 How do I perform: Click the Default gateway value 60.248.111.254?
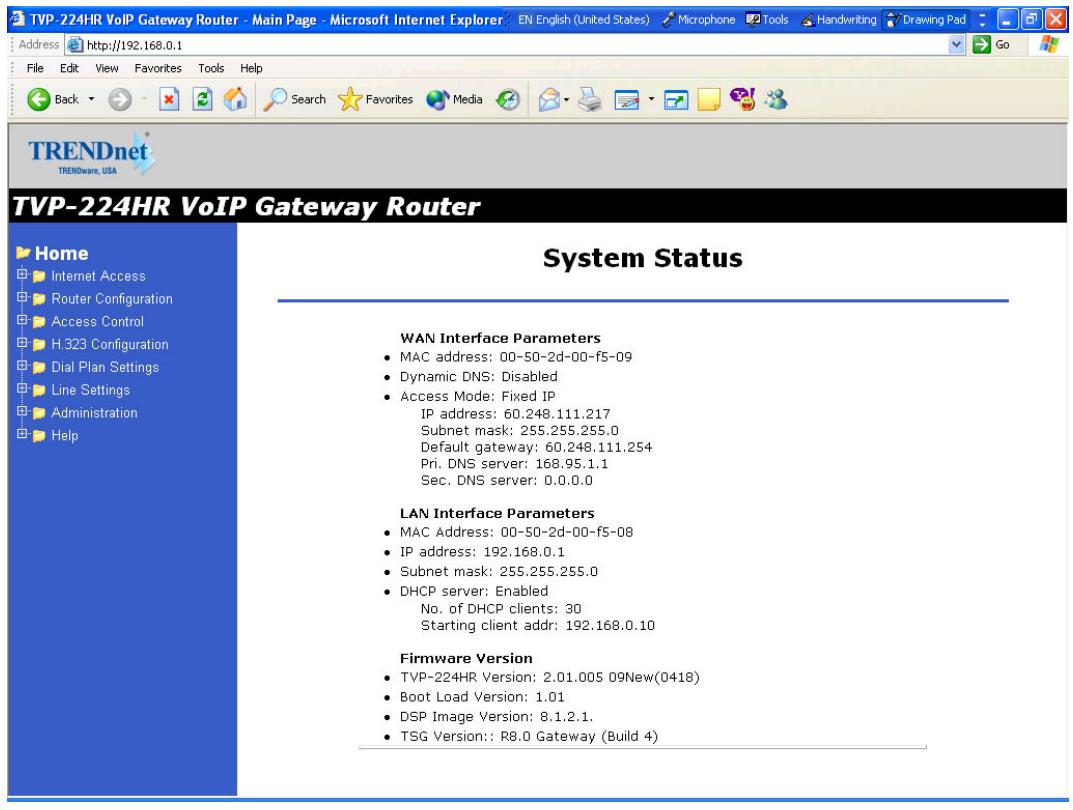599,447
